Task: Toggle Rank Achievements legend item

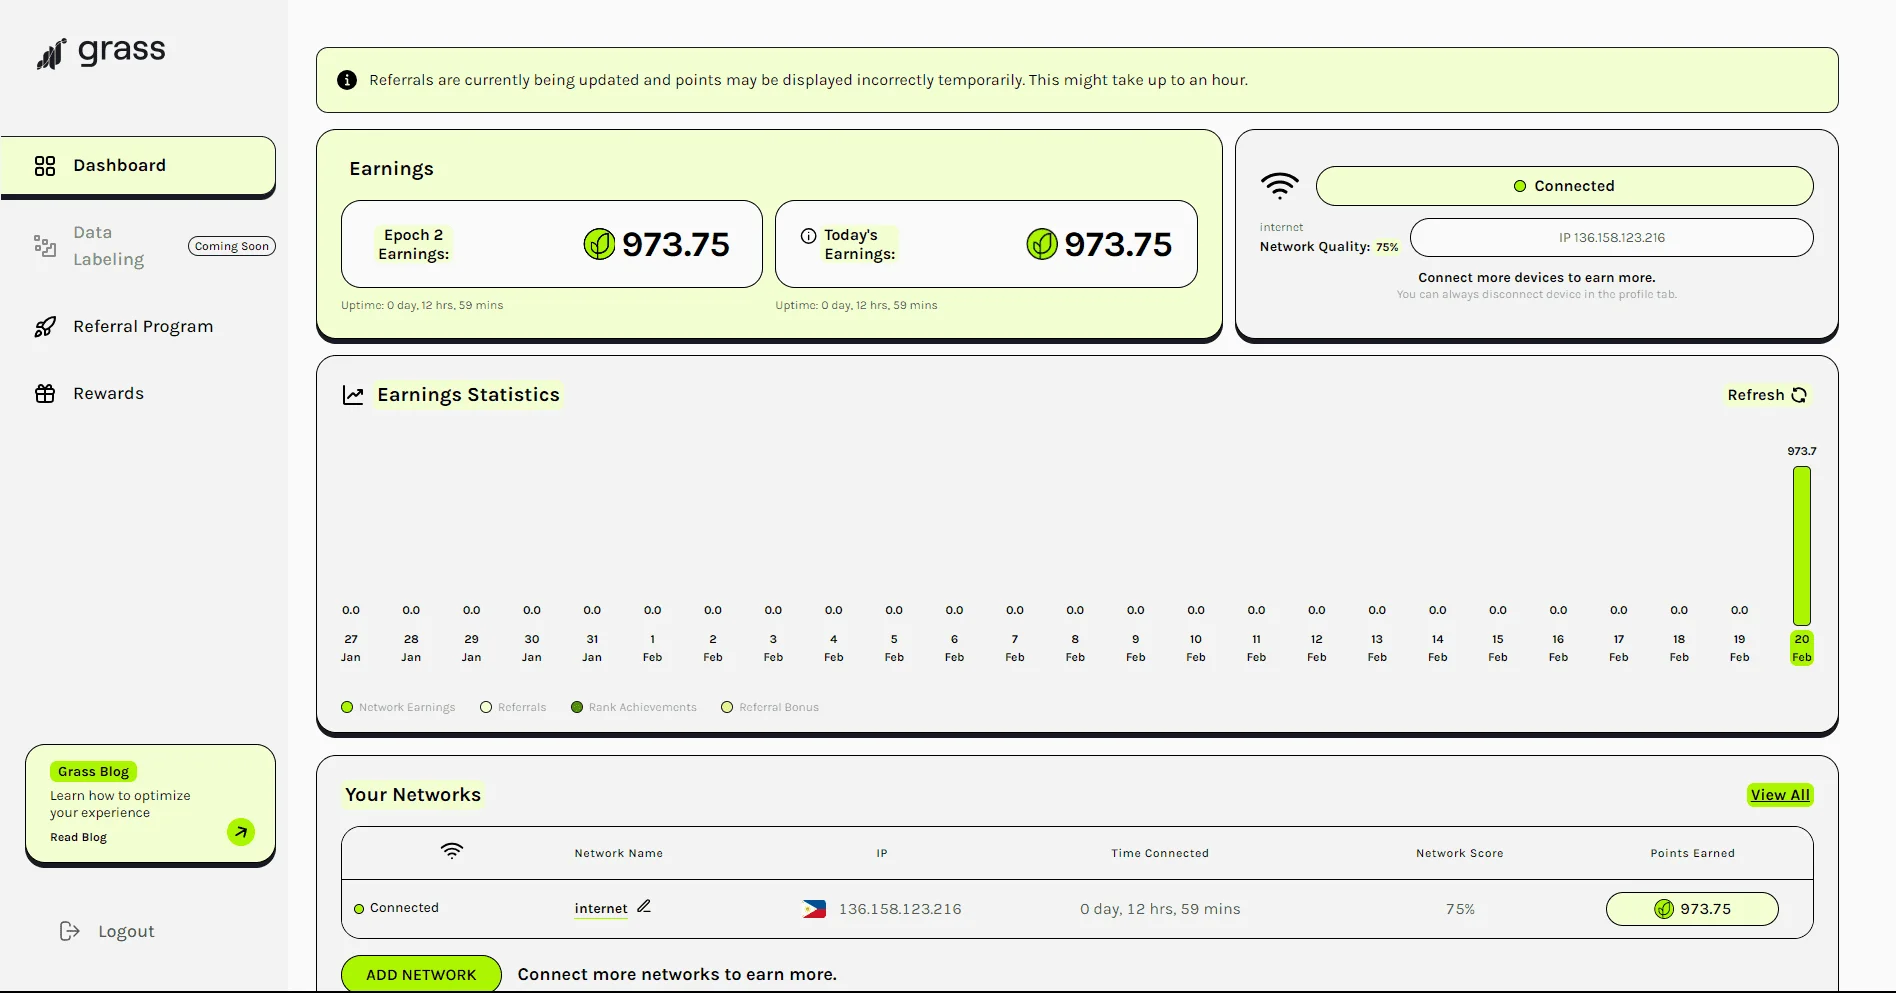Action: coord(634,707)
